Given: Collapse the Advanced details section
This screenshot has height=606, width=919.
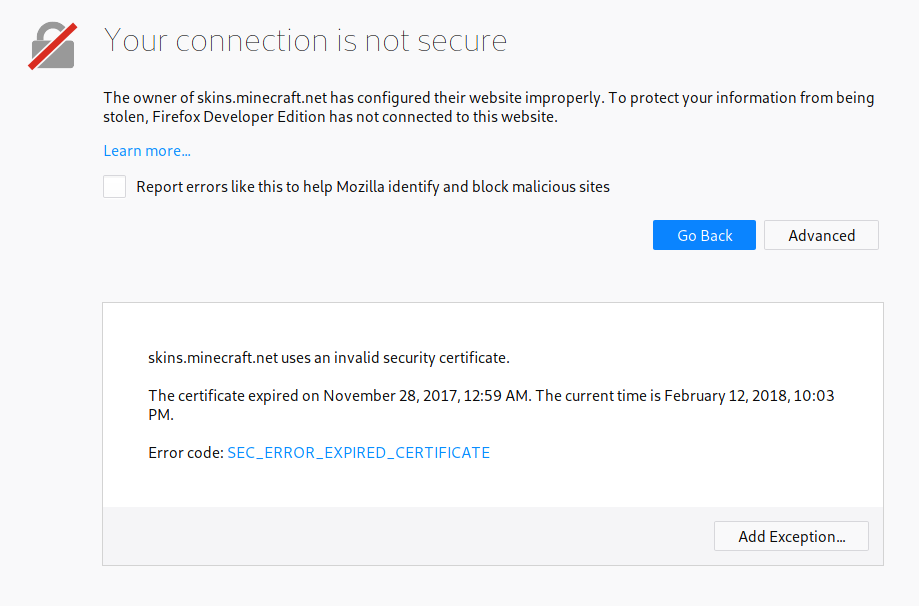Looking at the screenshot, I should (x=821, y=236).
